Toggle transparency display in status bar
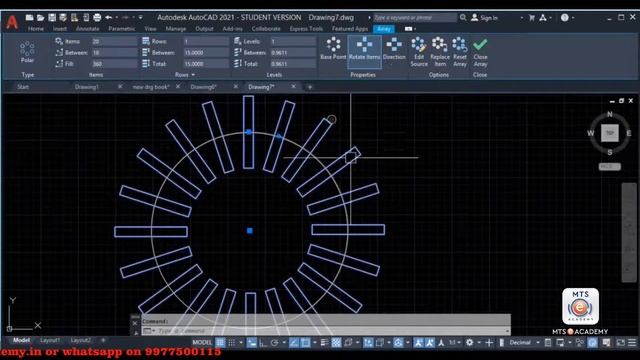The height and width of the screenshot is (360, 640). 336,342
